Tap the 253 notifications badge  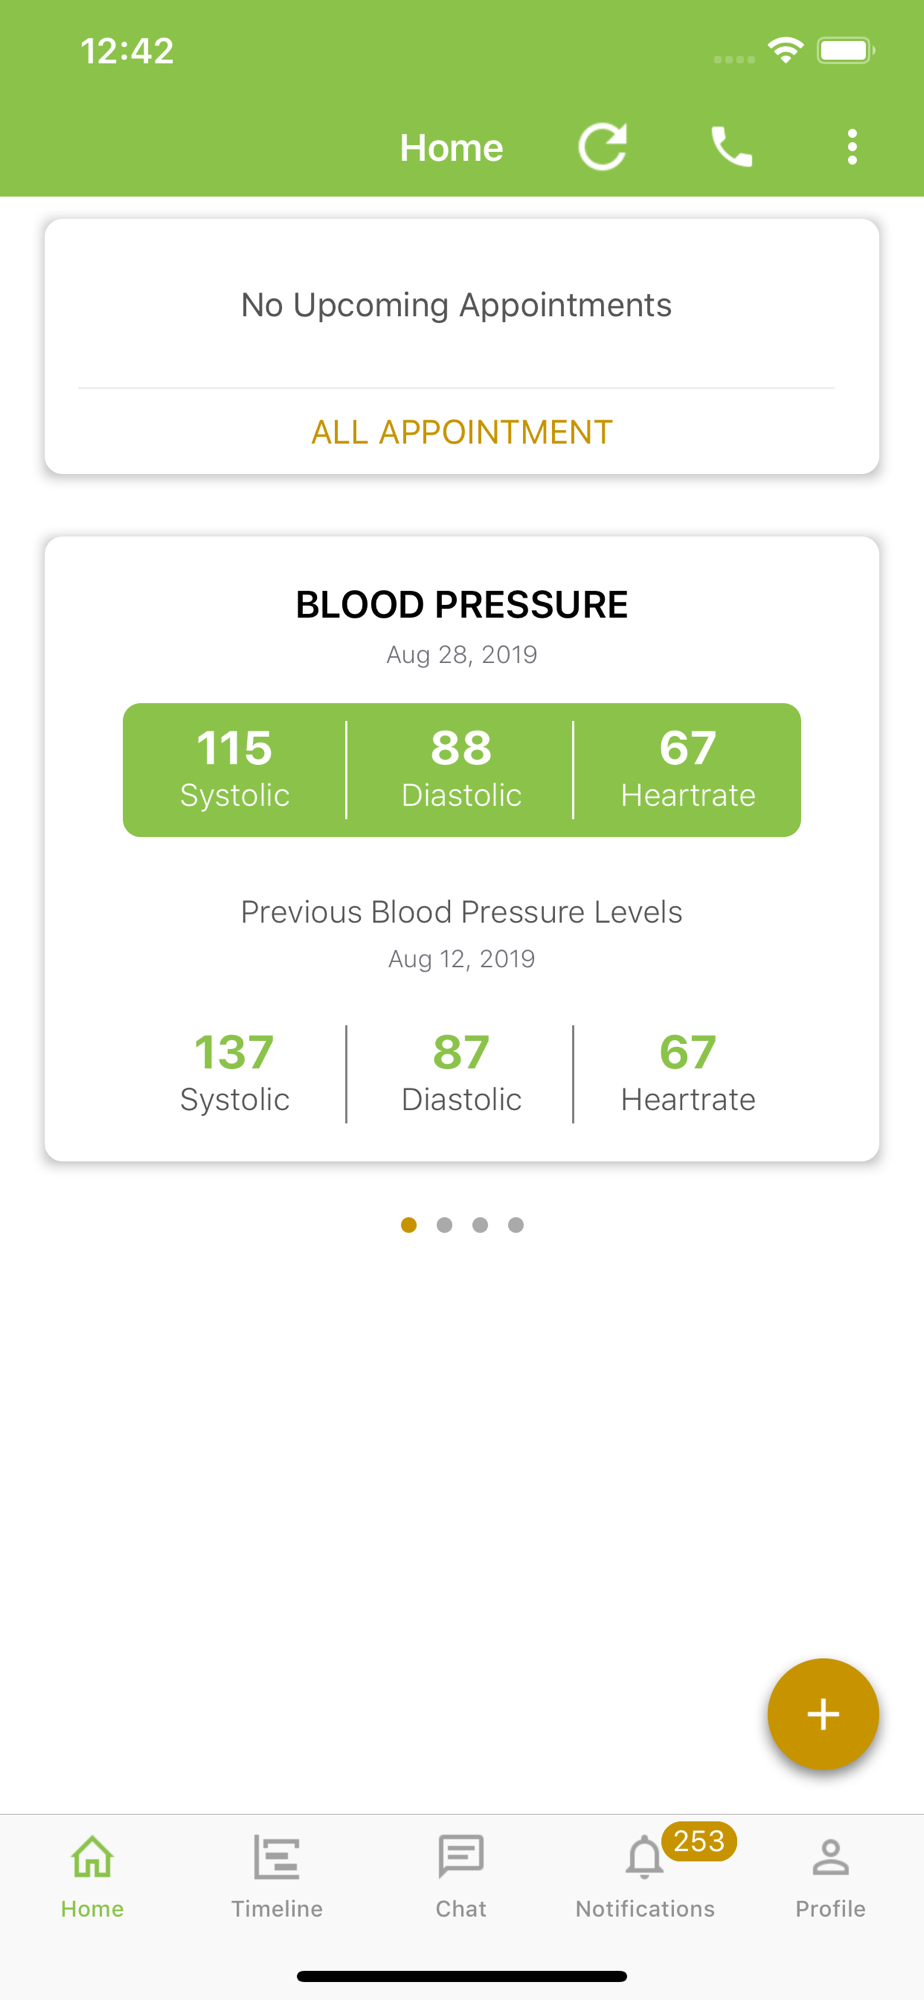699,1841
